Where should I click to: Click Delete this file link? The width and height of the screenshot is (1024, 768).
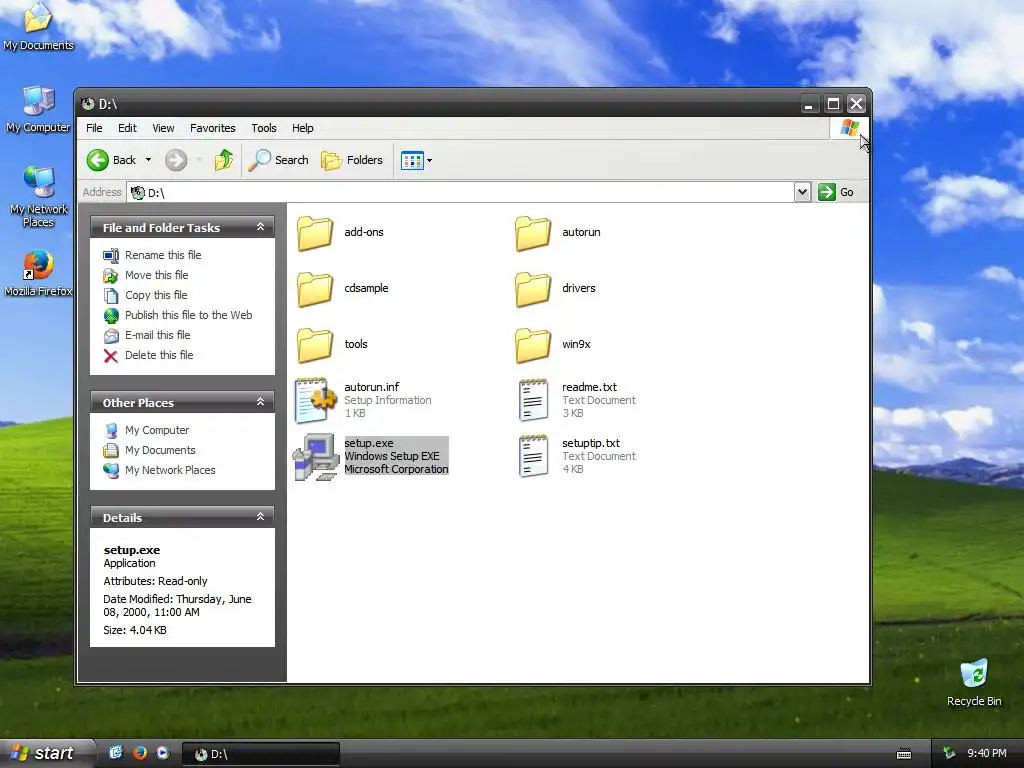(159, 355)
